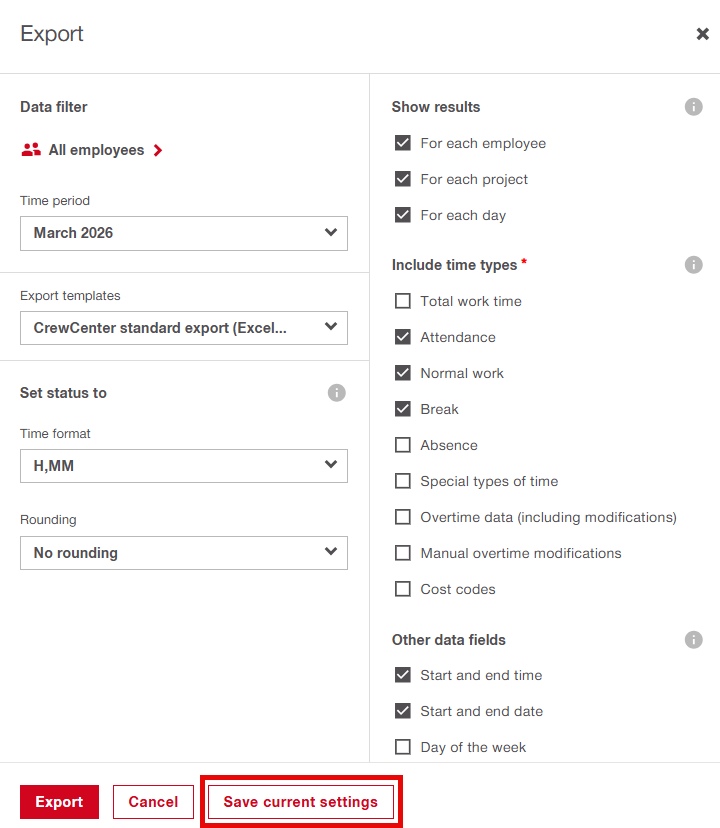Check the Absence time type

403,445
